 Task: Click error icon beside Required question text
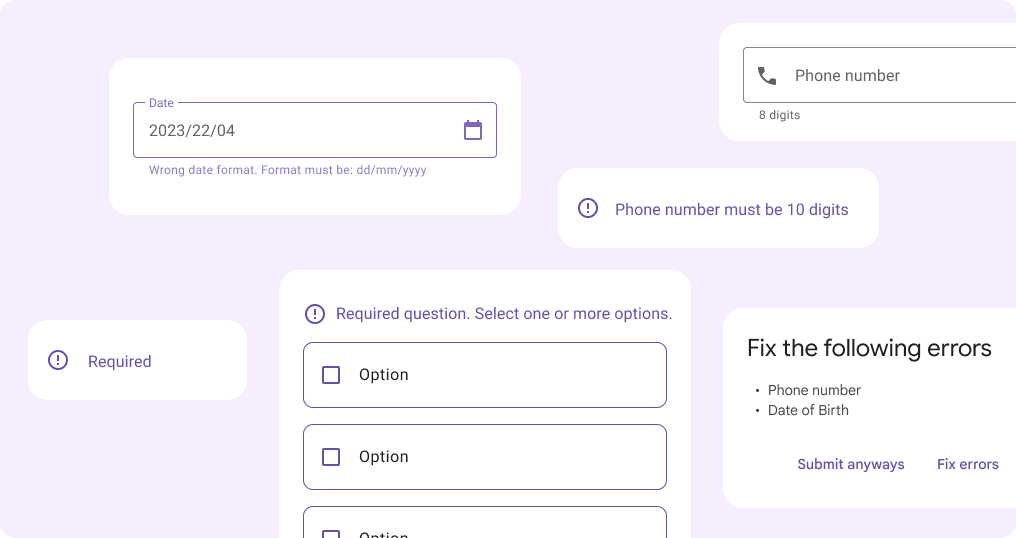pyautogui.click(x=315, y=314)
